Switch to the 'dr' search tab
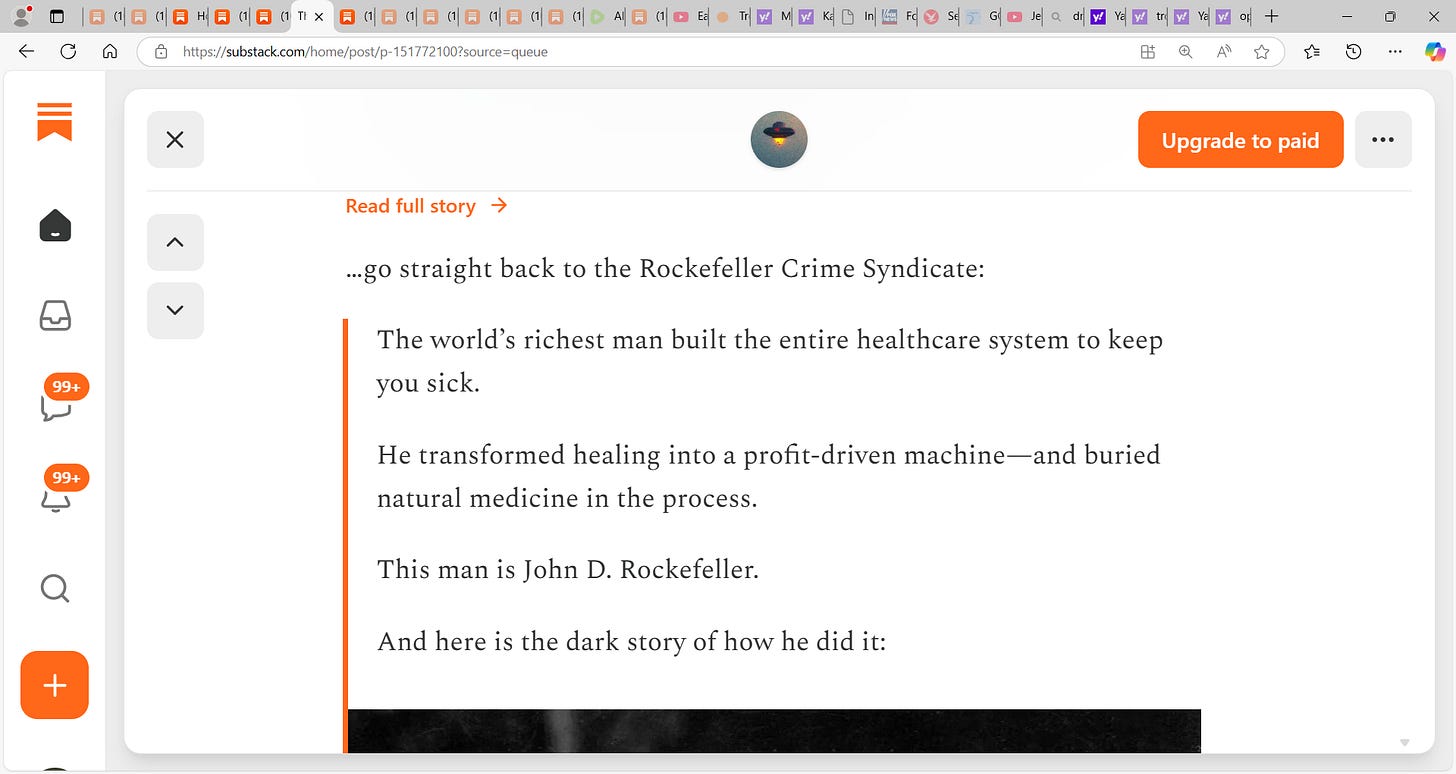The width and height of the screenshot is (1456, 774). [x=1066, y=16]
